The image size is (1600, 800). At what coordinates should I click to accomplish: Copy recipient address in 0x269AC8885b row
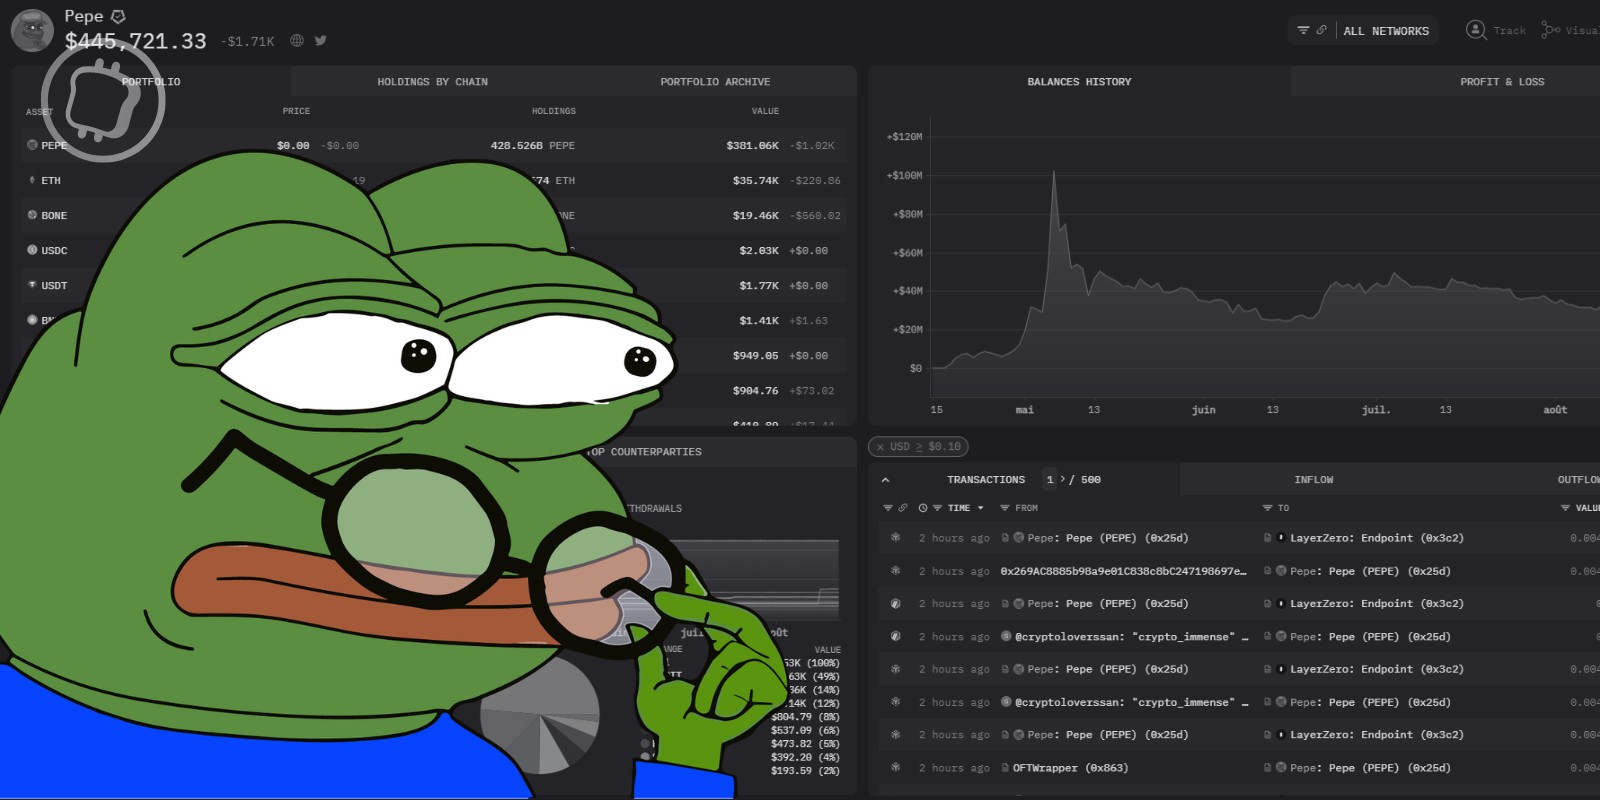[x=1267, y=571]
